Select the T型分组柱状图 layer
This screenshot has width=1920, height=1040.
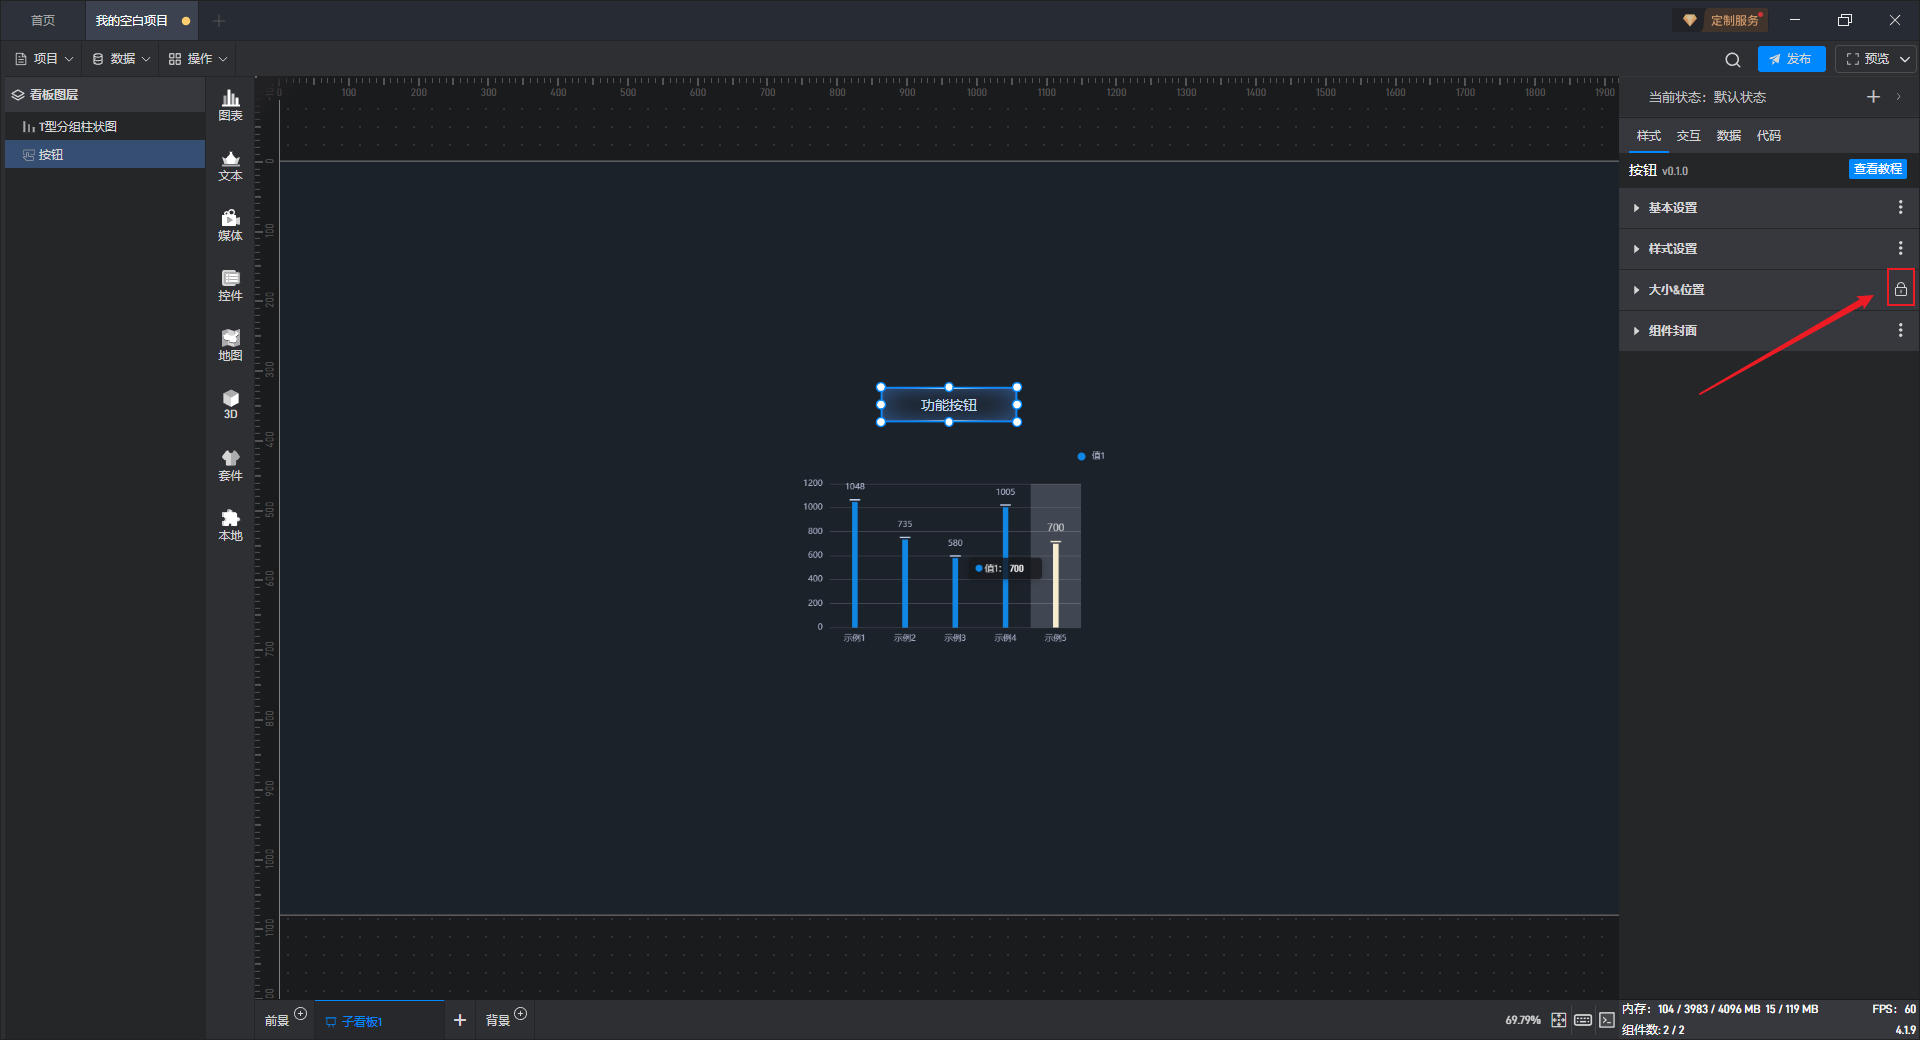pos(105,127)
